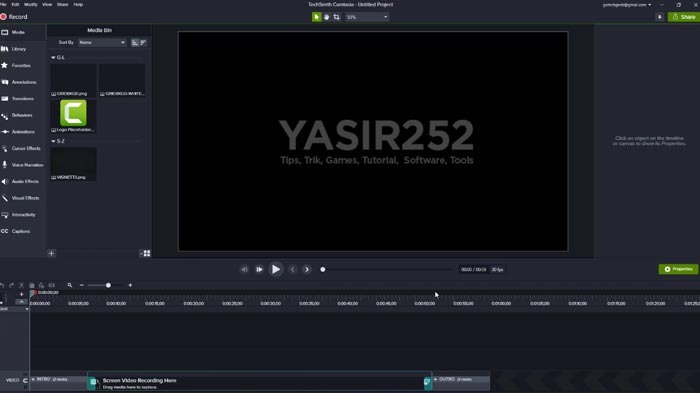Open the Annotations panel
700x393 pixels.
[23, 82]
